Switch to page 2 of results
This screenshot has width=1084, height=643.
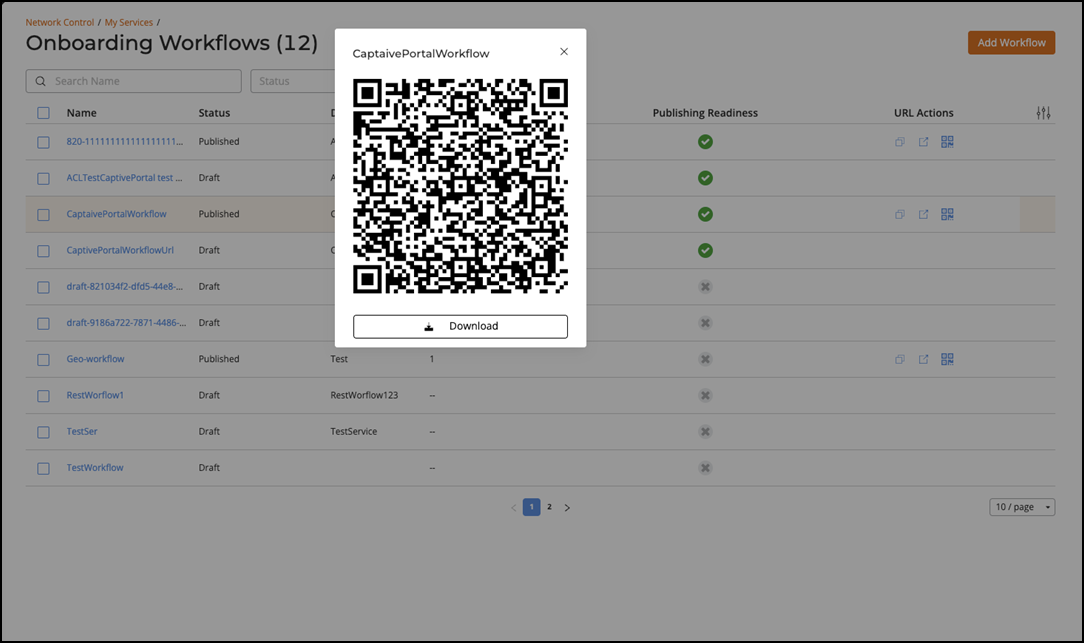(x=549, y=507)
